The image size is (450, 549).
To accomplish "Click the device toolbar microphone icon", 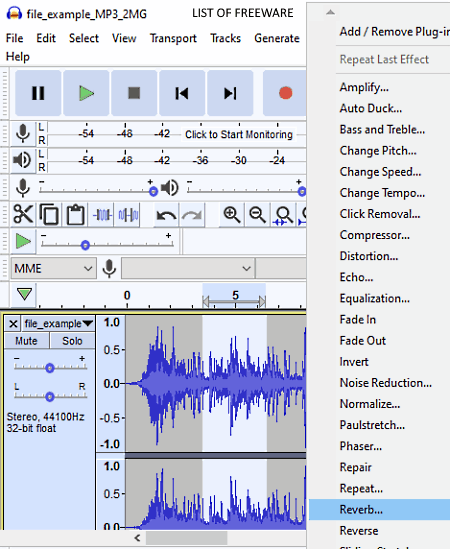I will pos(109,269).
